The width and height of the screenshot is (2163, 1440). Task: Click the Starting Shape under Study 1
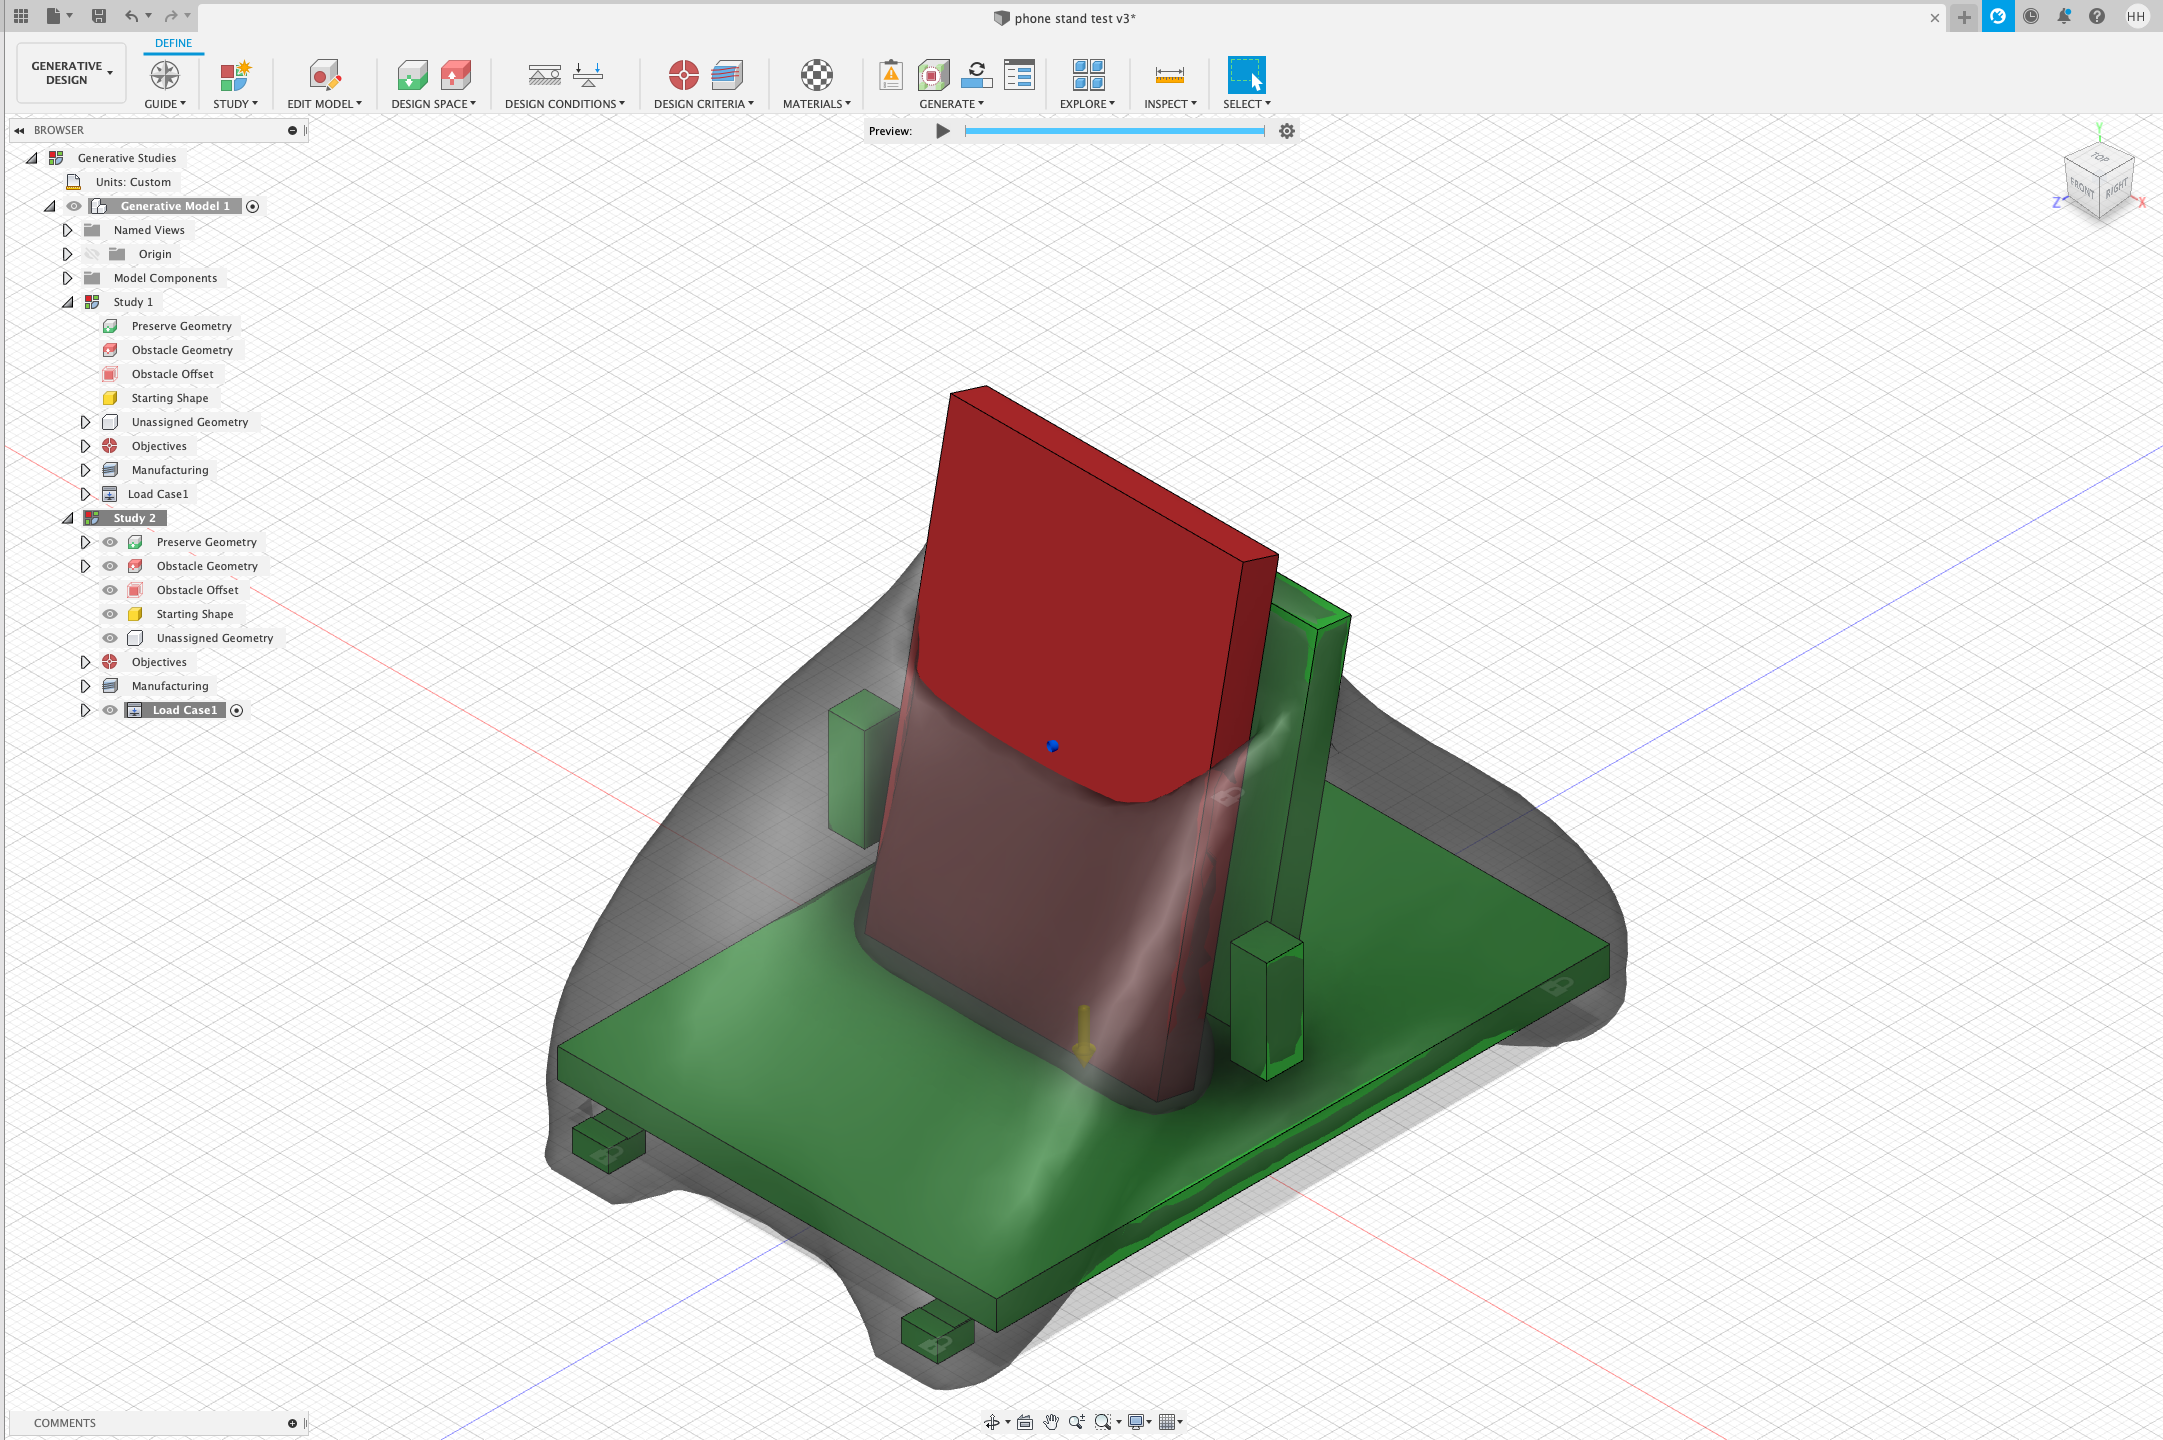(x=170, y=397)
